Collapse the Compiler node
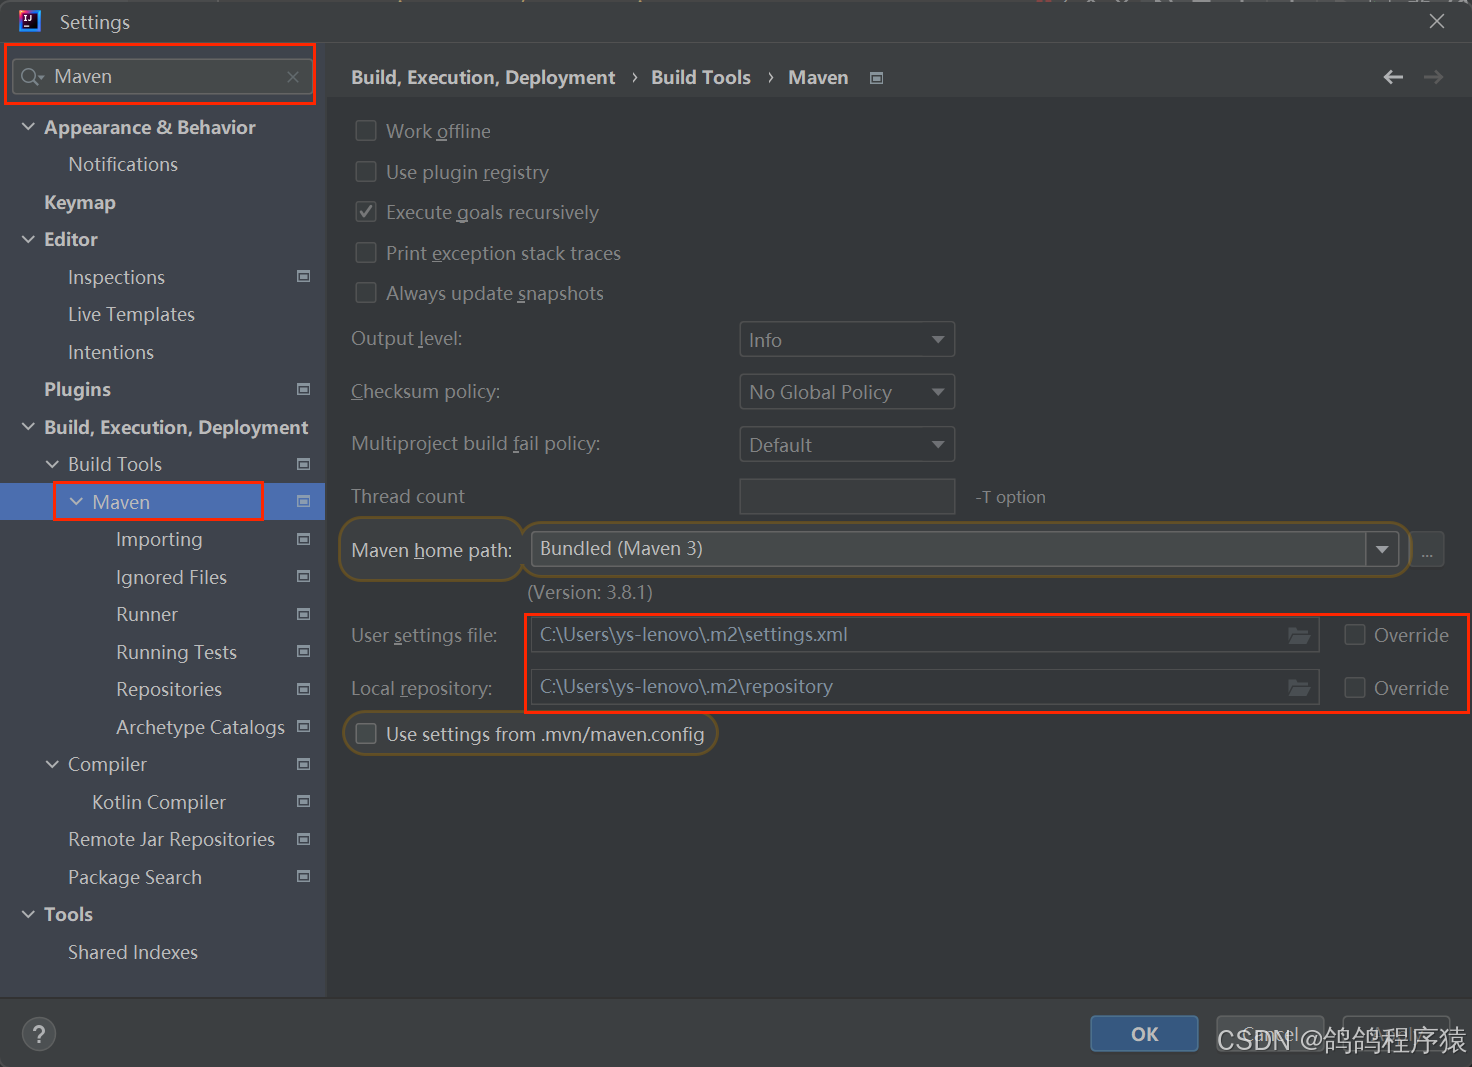Screen dimensions: 1472x1067 (x=52, y=764)
